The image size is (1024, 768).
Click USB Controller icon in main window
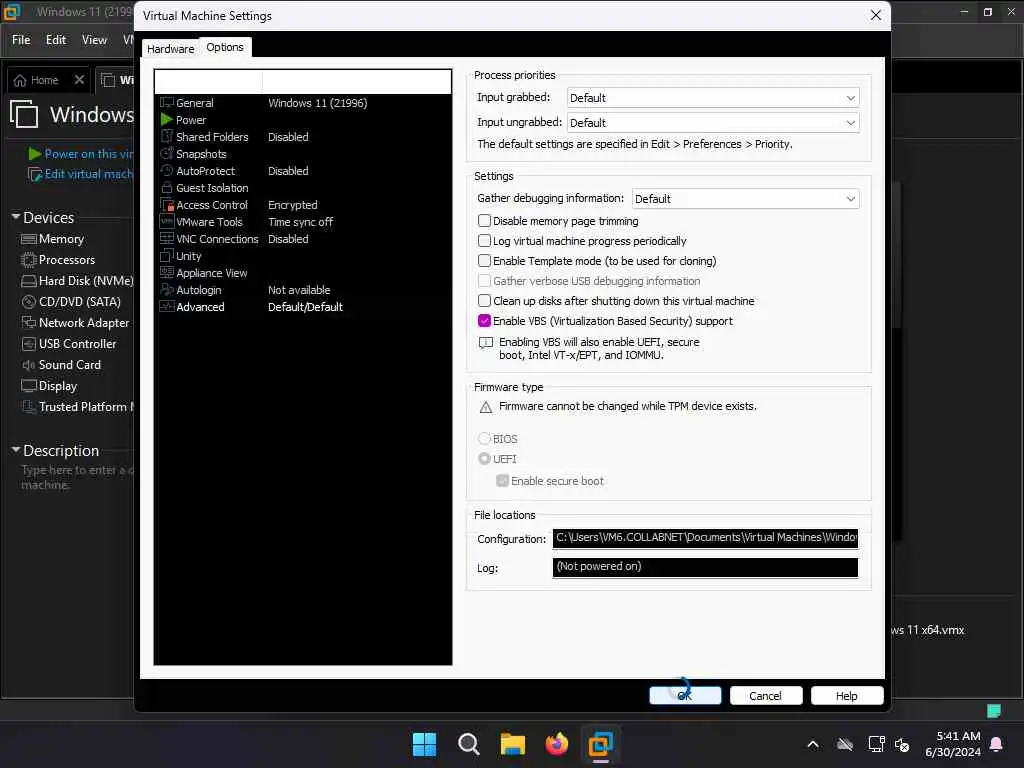click(x=29, y=344)
